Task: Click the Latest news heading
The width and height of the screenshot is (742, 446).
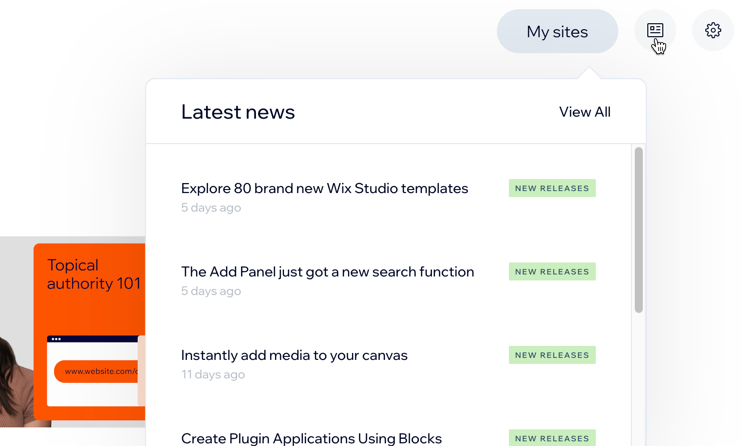Action: click(x=238, y=112)
